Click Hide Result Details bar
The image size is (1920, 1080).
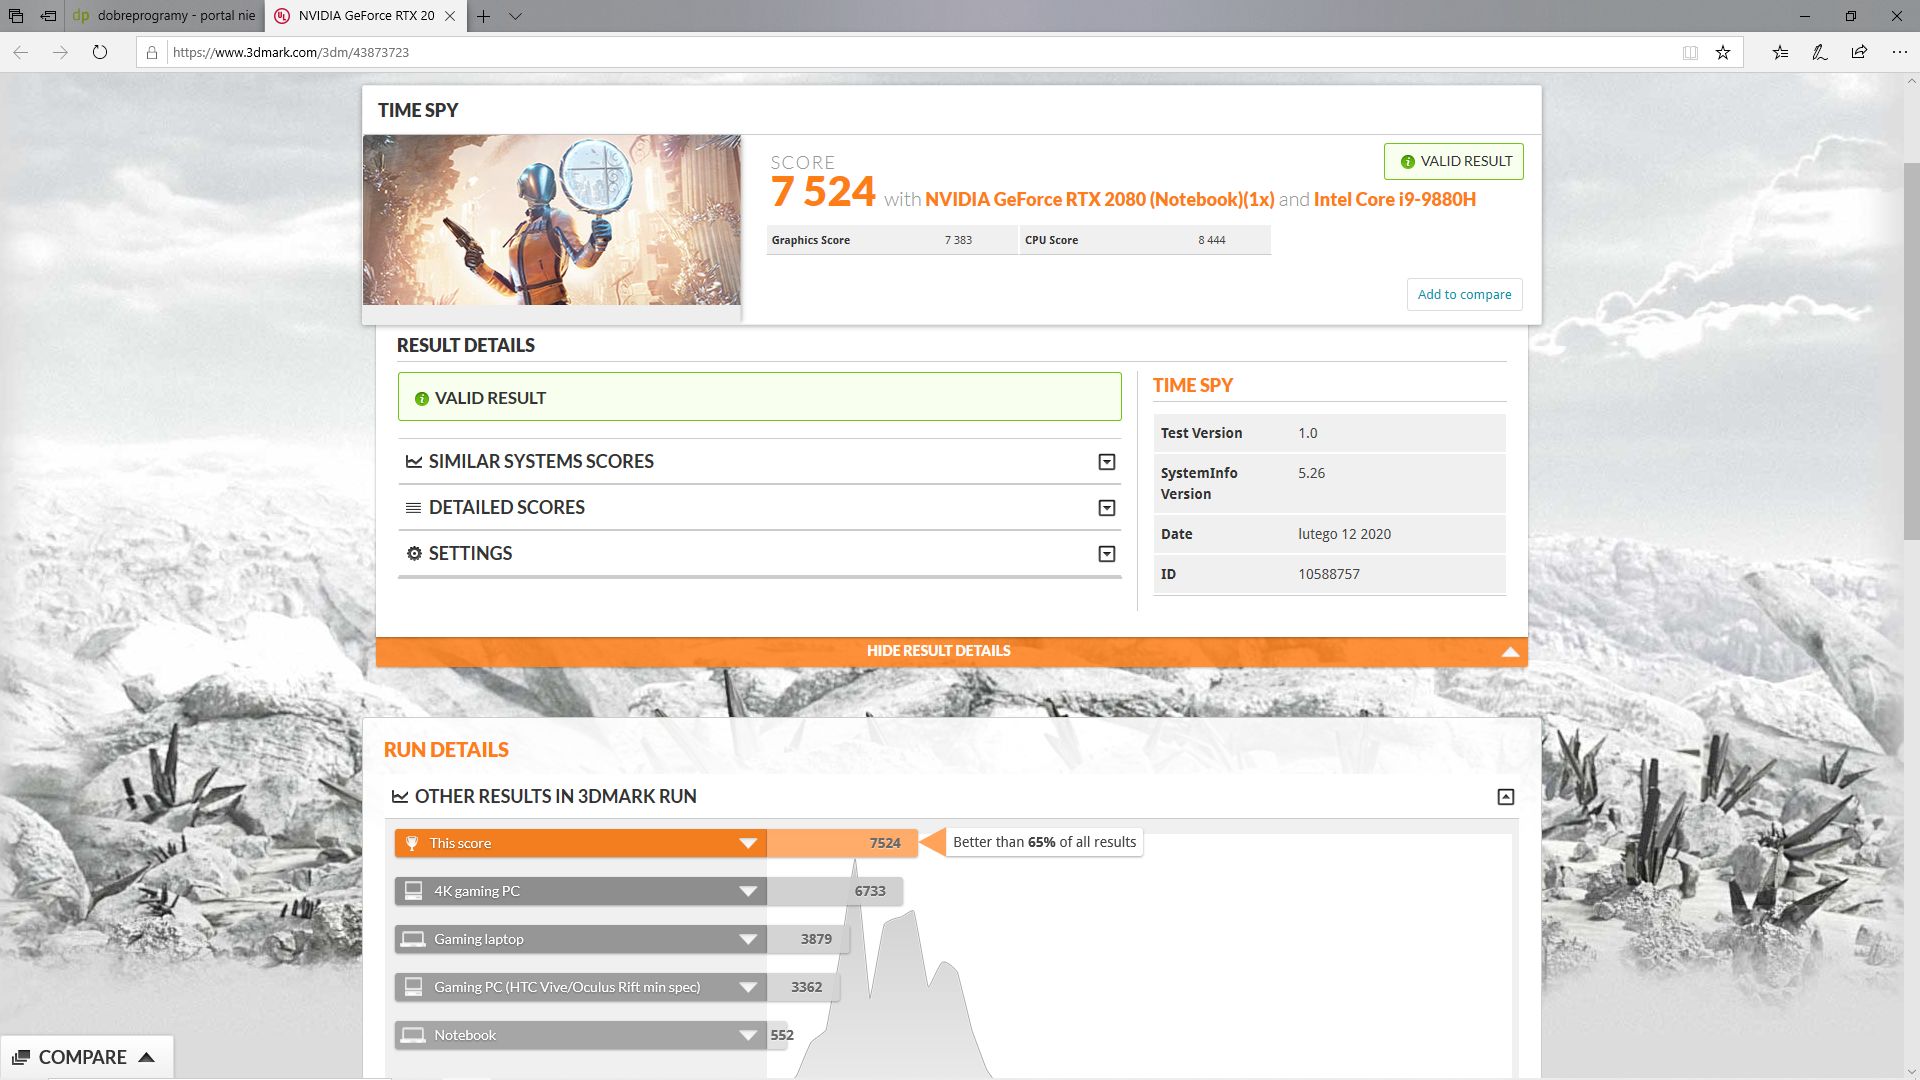click(952, 651)
